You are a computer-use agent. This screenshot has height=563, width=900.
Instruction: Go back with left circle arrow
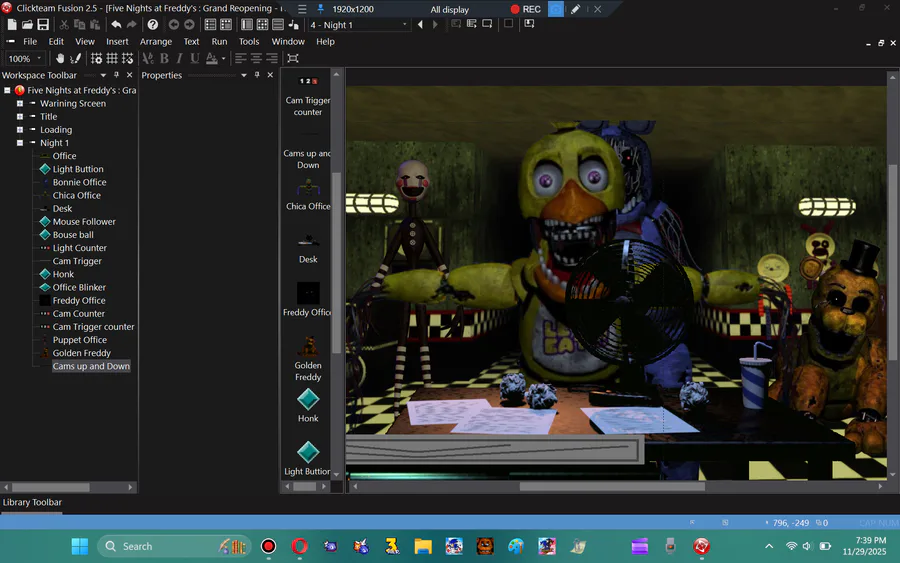coord(173,25)
